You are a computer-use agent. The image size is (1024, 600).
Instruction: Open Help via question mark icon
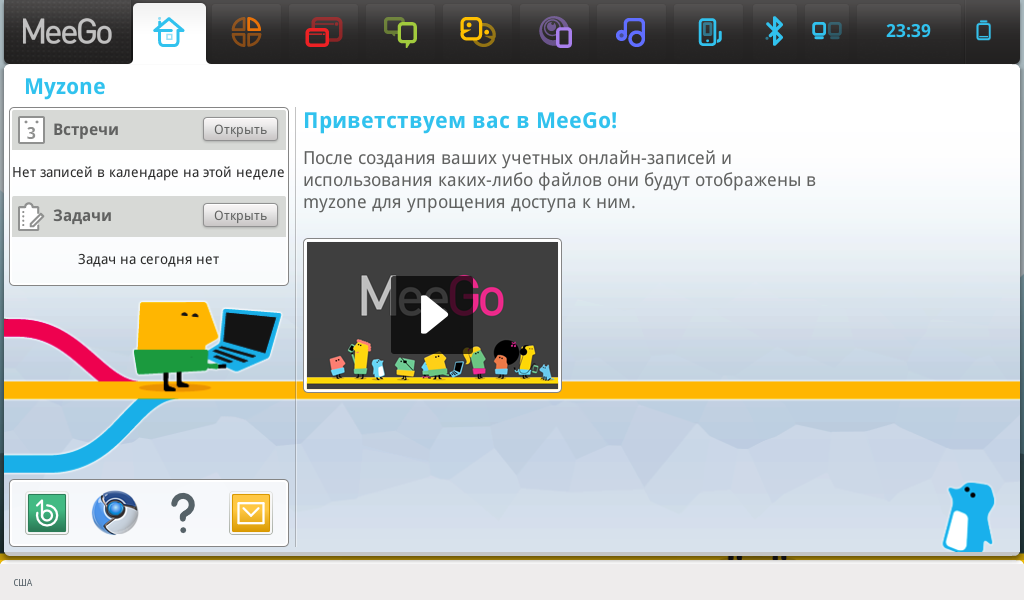(x=182, y=514)
